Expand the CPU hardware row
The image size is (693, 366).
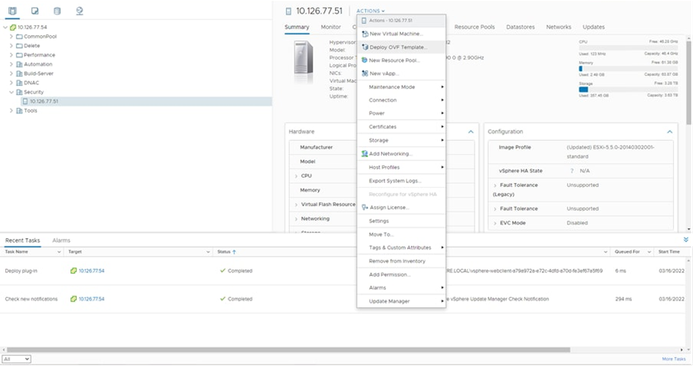click(296, 176)
